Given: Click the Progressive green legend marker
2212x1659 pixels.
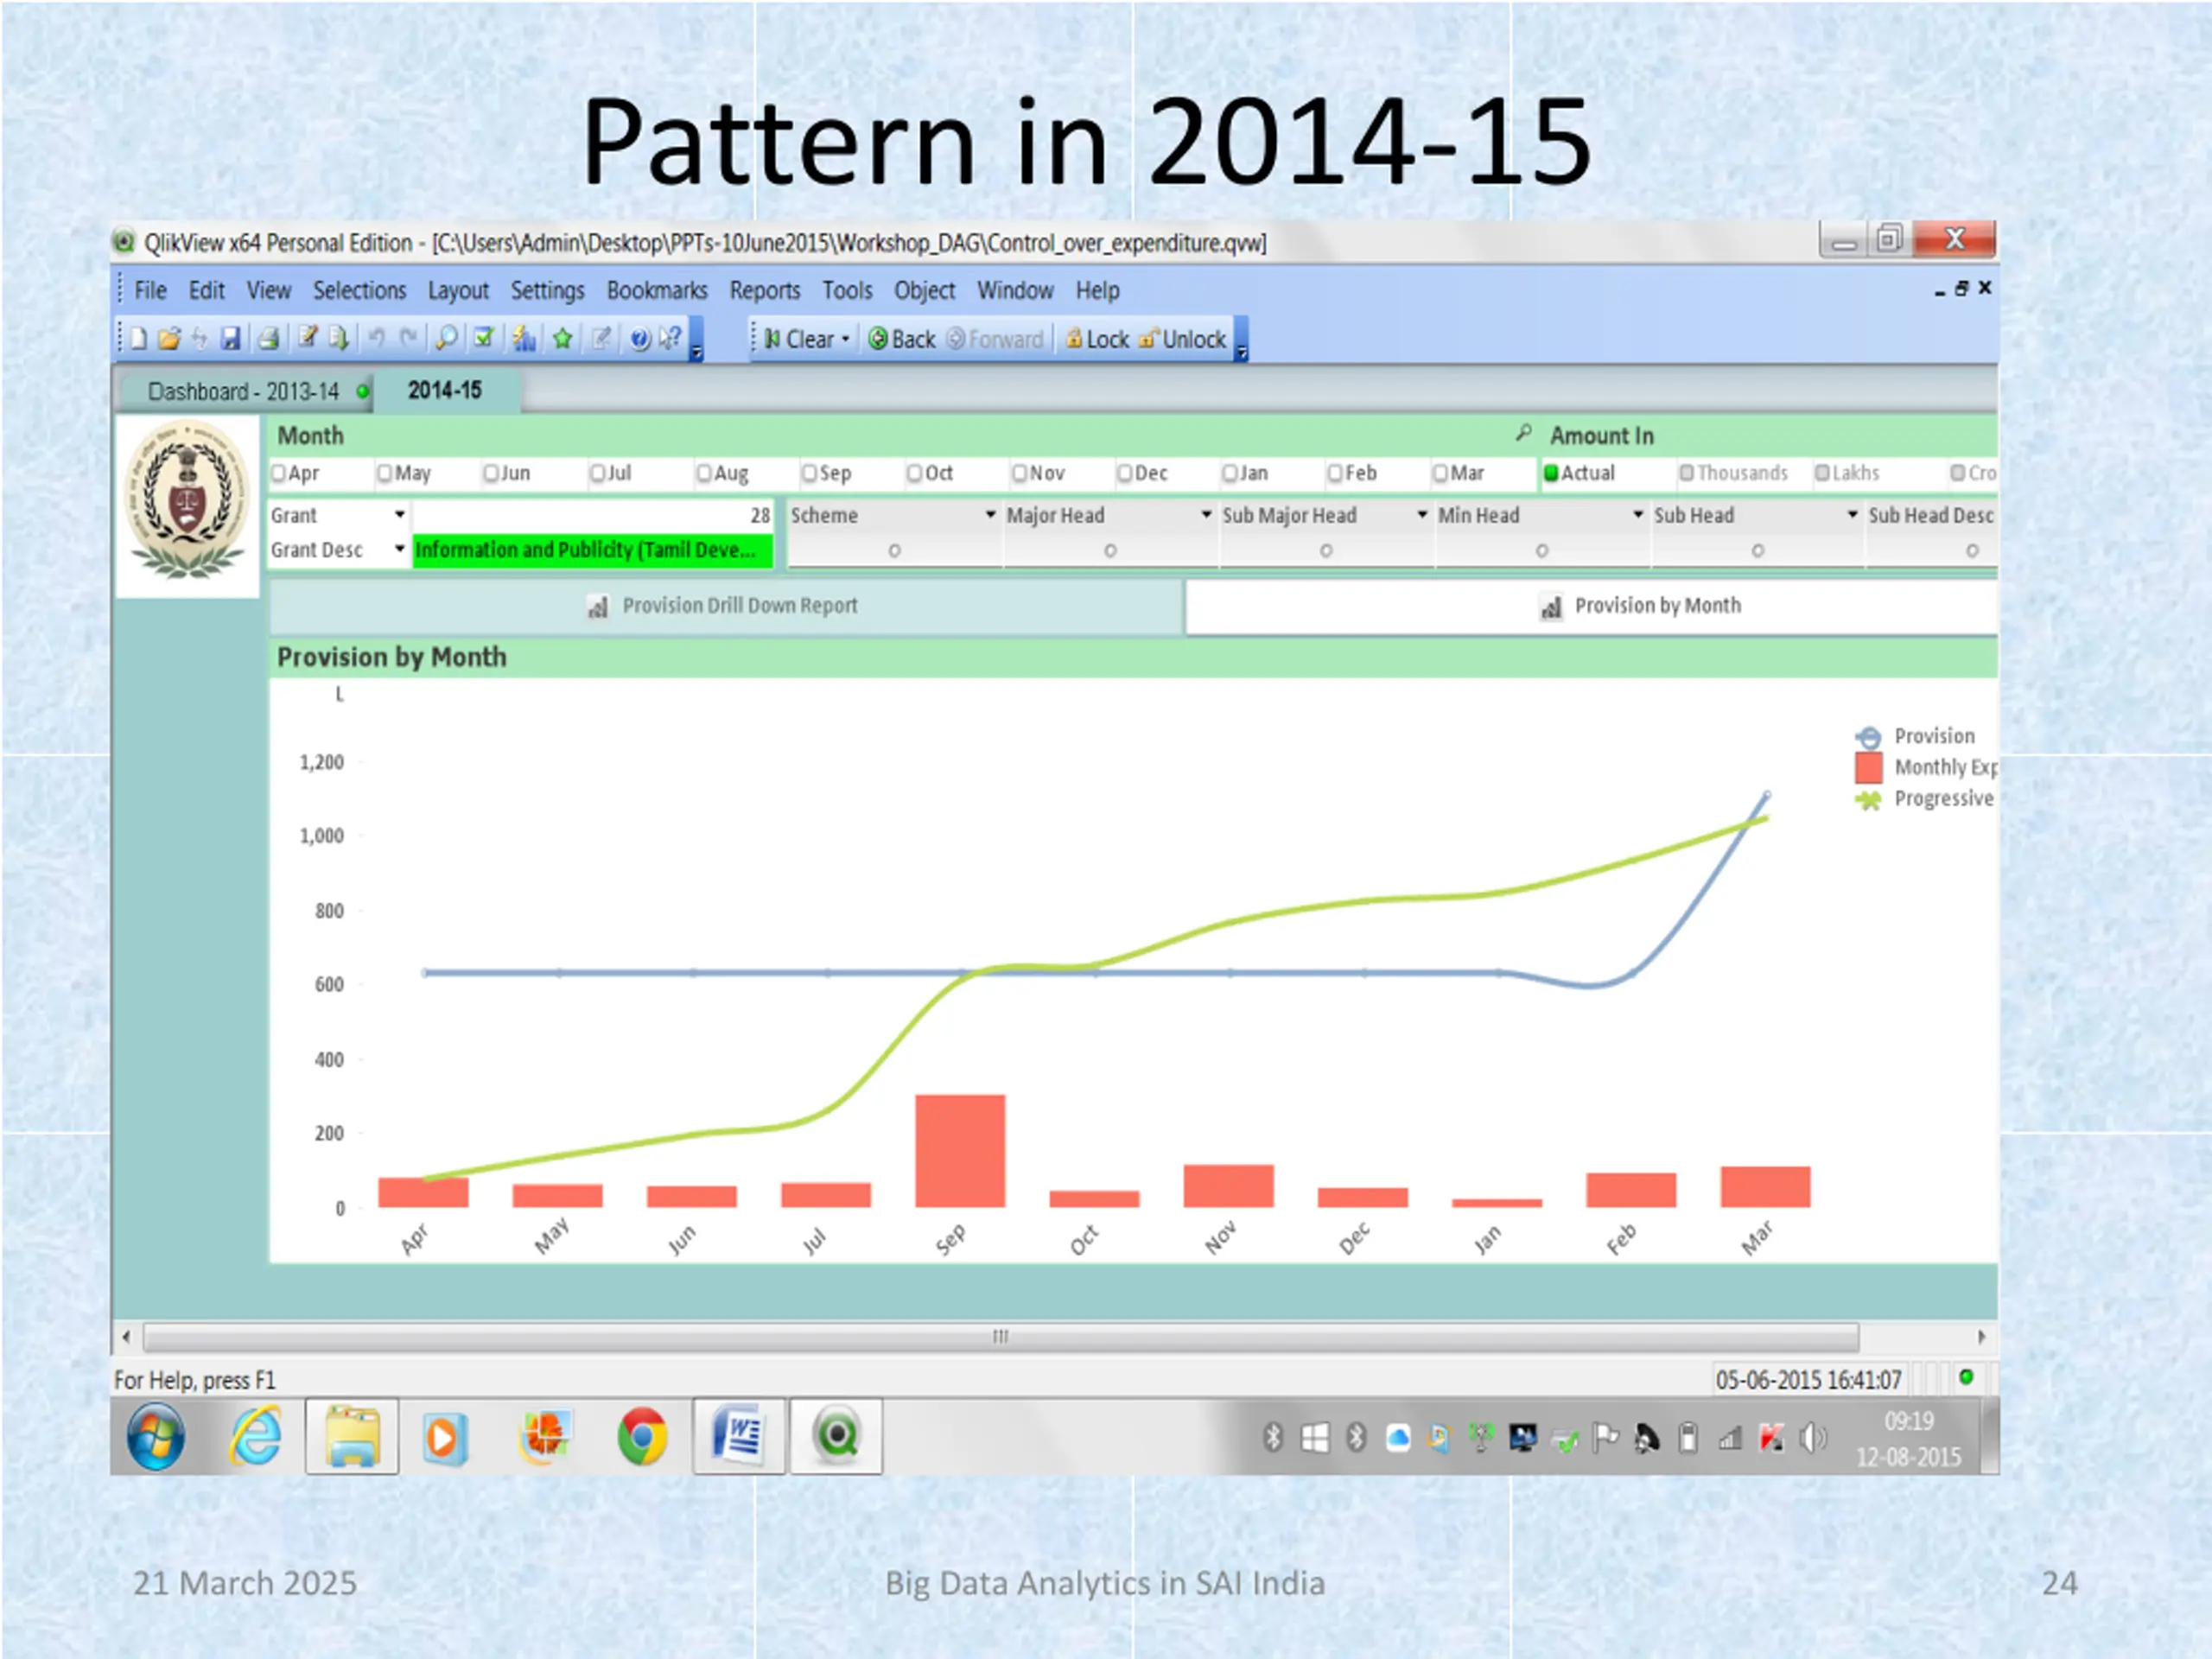Looking at the screenshot, I should click(x=1868, y=800).
